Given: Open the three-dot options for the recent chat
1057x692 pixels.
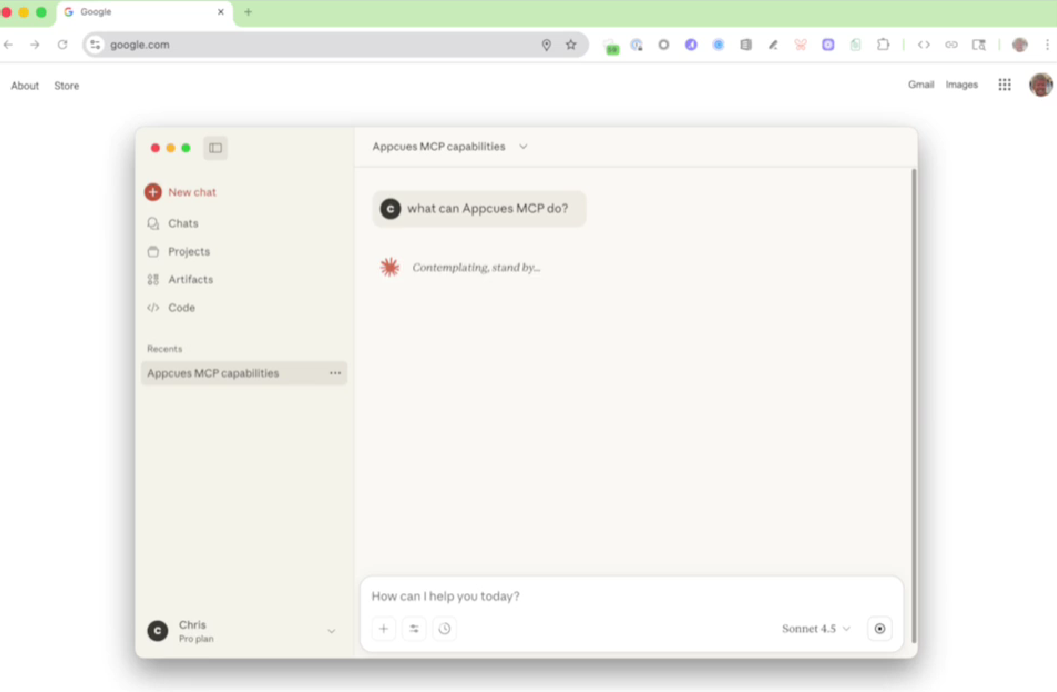Looking at the screenshot, I should [335, 373].
